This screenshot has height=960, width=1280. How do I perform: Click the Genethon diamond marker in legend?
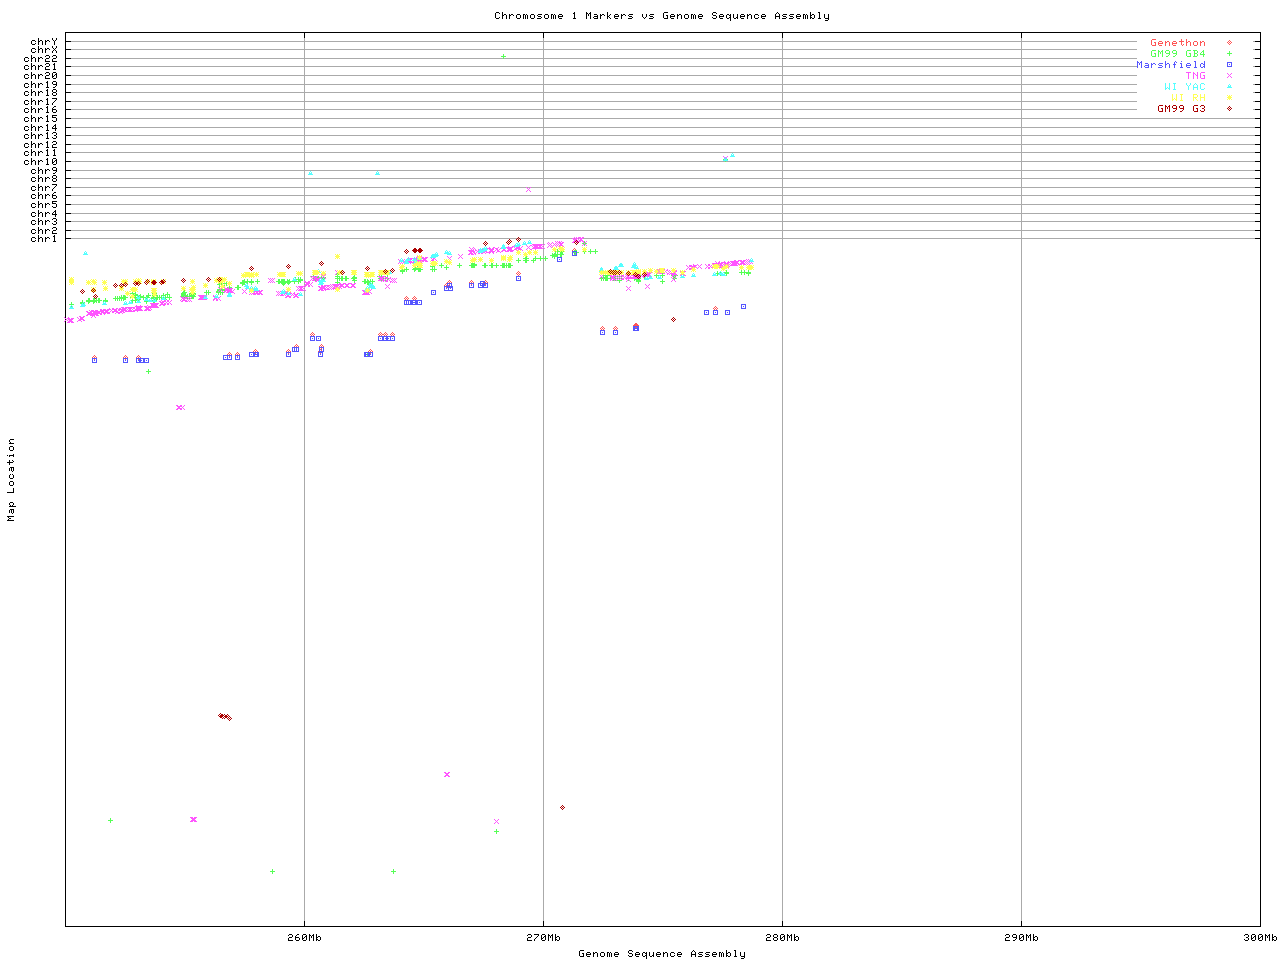pos(1229,43)
